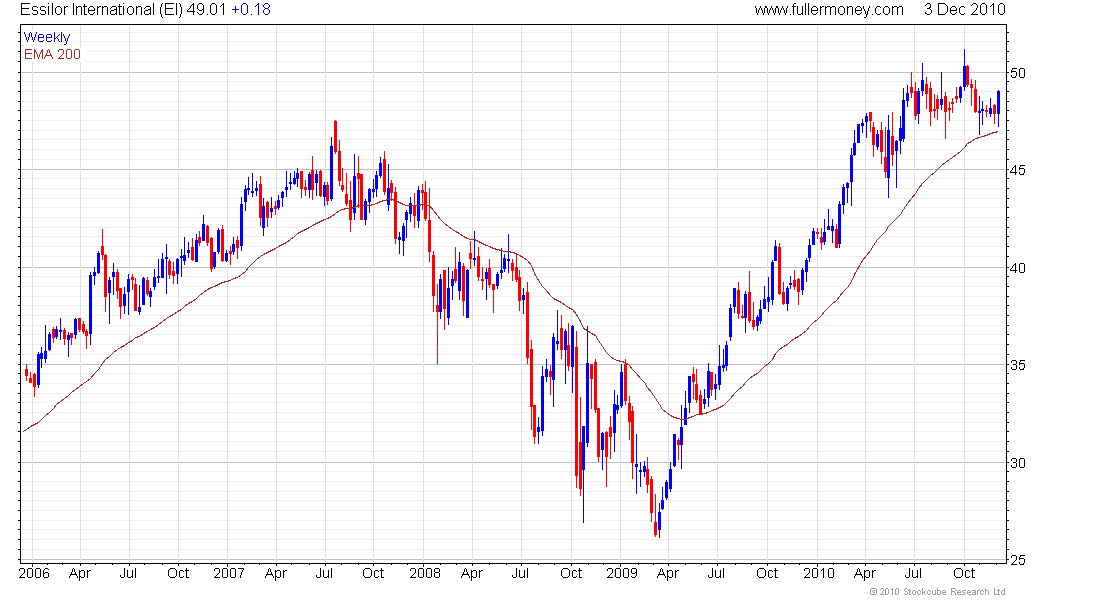The image size is (1100, 600).
Task: Click the 2008 year label on time axis
Action: [425, 573]
